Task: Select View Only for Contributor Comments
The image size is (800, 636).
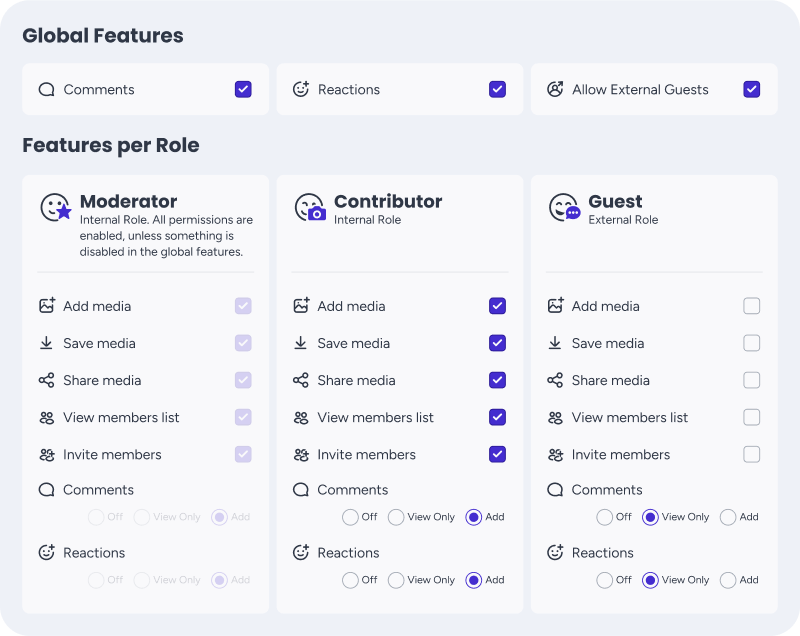Action: 398,517
